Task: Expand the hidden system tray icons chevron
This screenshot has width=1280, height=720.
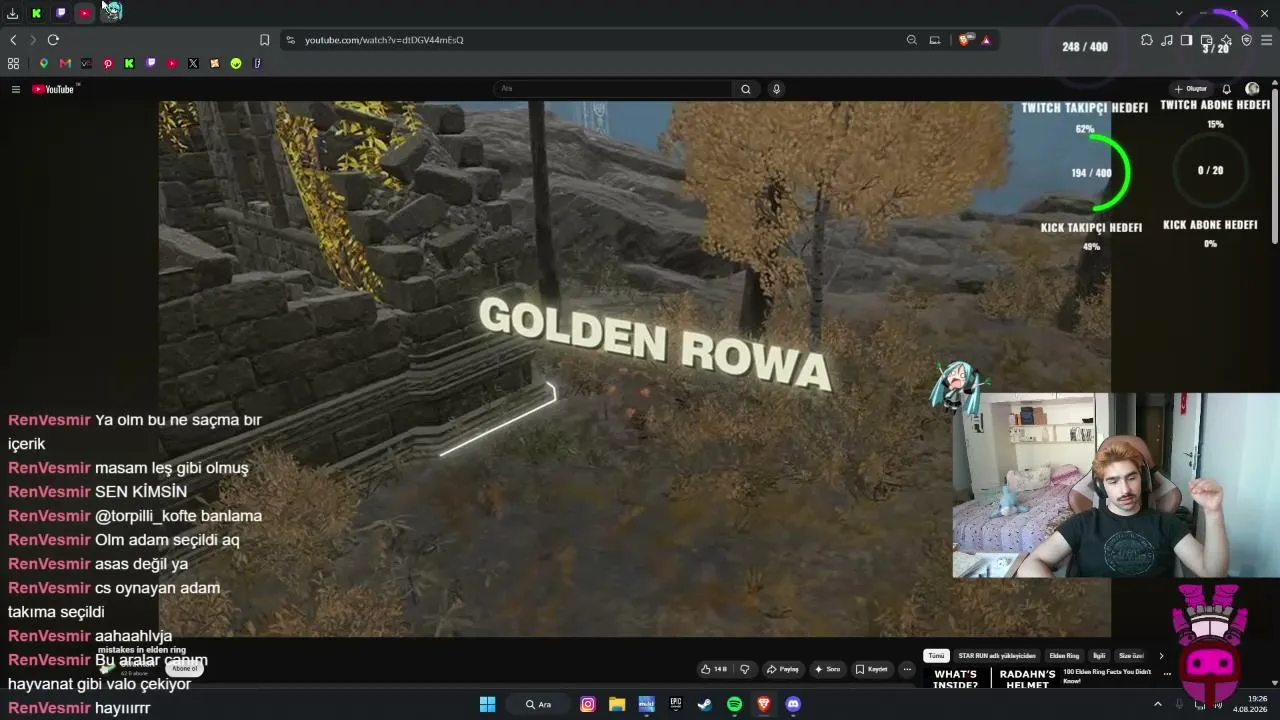Action: (x=1158, y=704)
